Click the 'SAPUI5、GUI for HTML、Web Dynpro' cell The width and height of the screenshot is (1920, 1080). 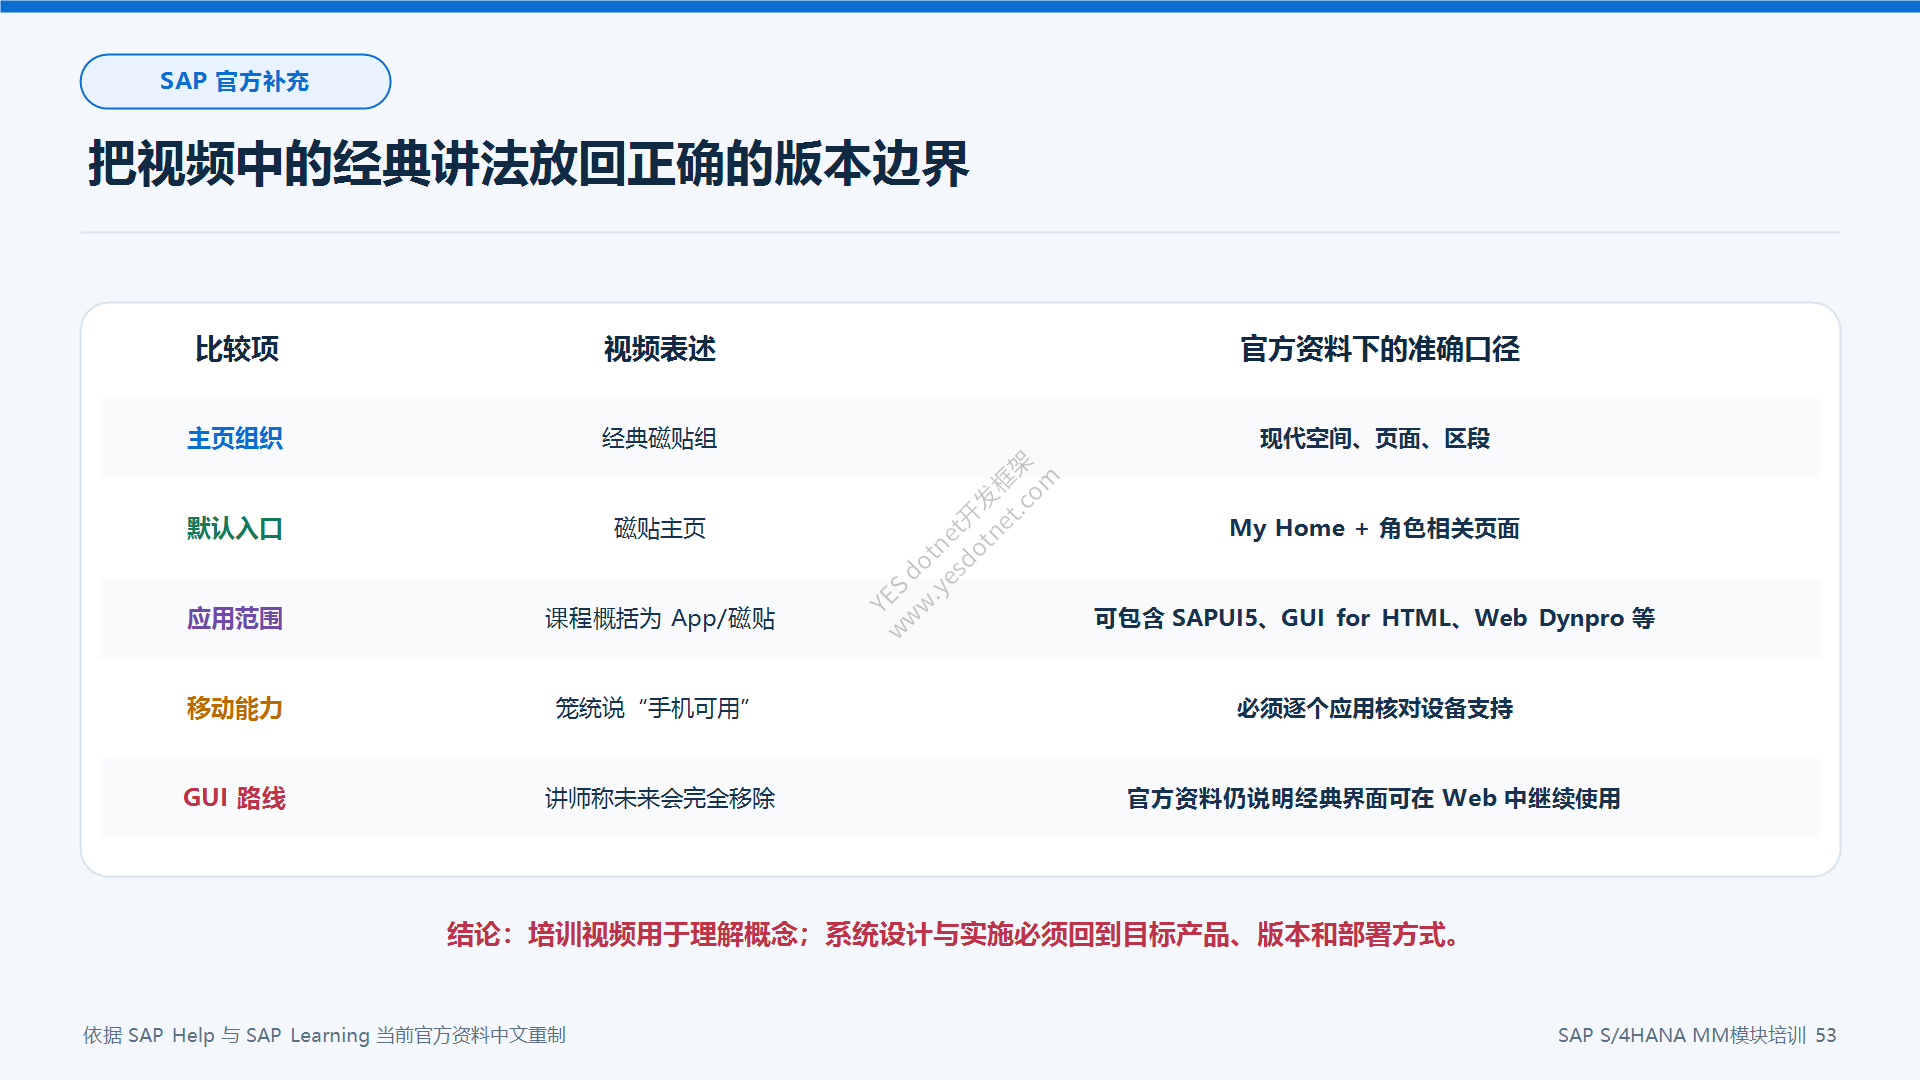tap(1375, 618)
